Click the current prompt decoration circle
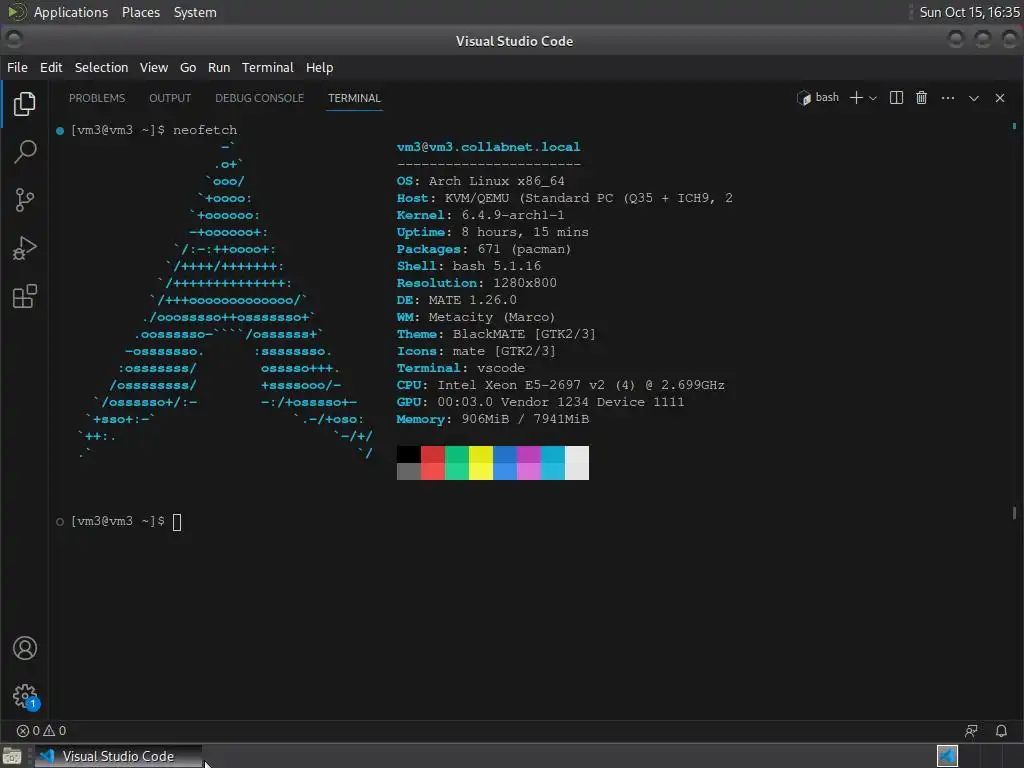The image size is (1024, 768). 60,522
